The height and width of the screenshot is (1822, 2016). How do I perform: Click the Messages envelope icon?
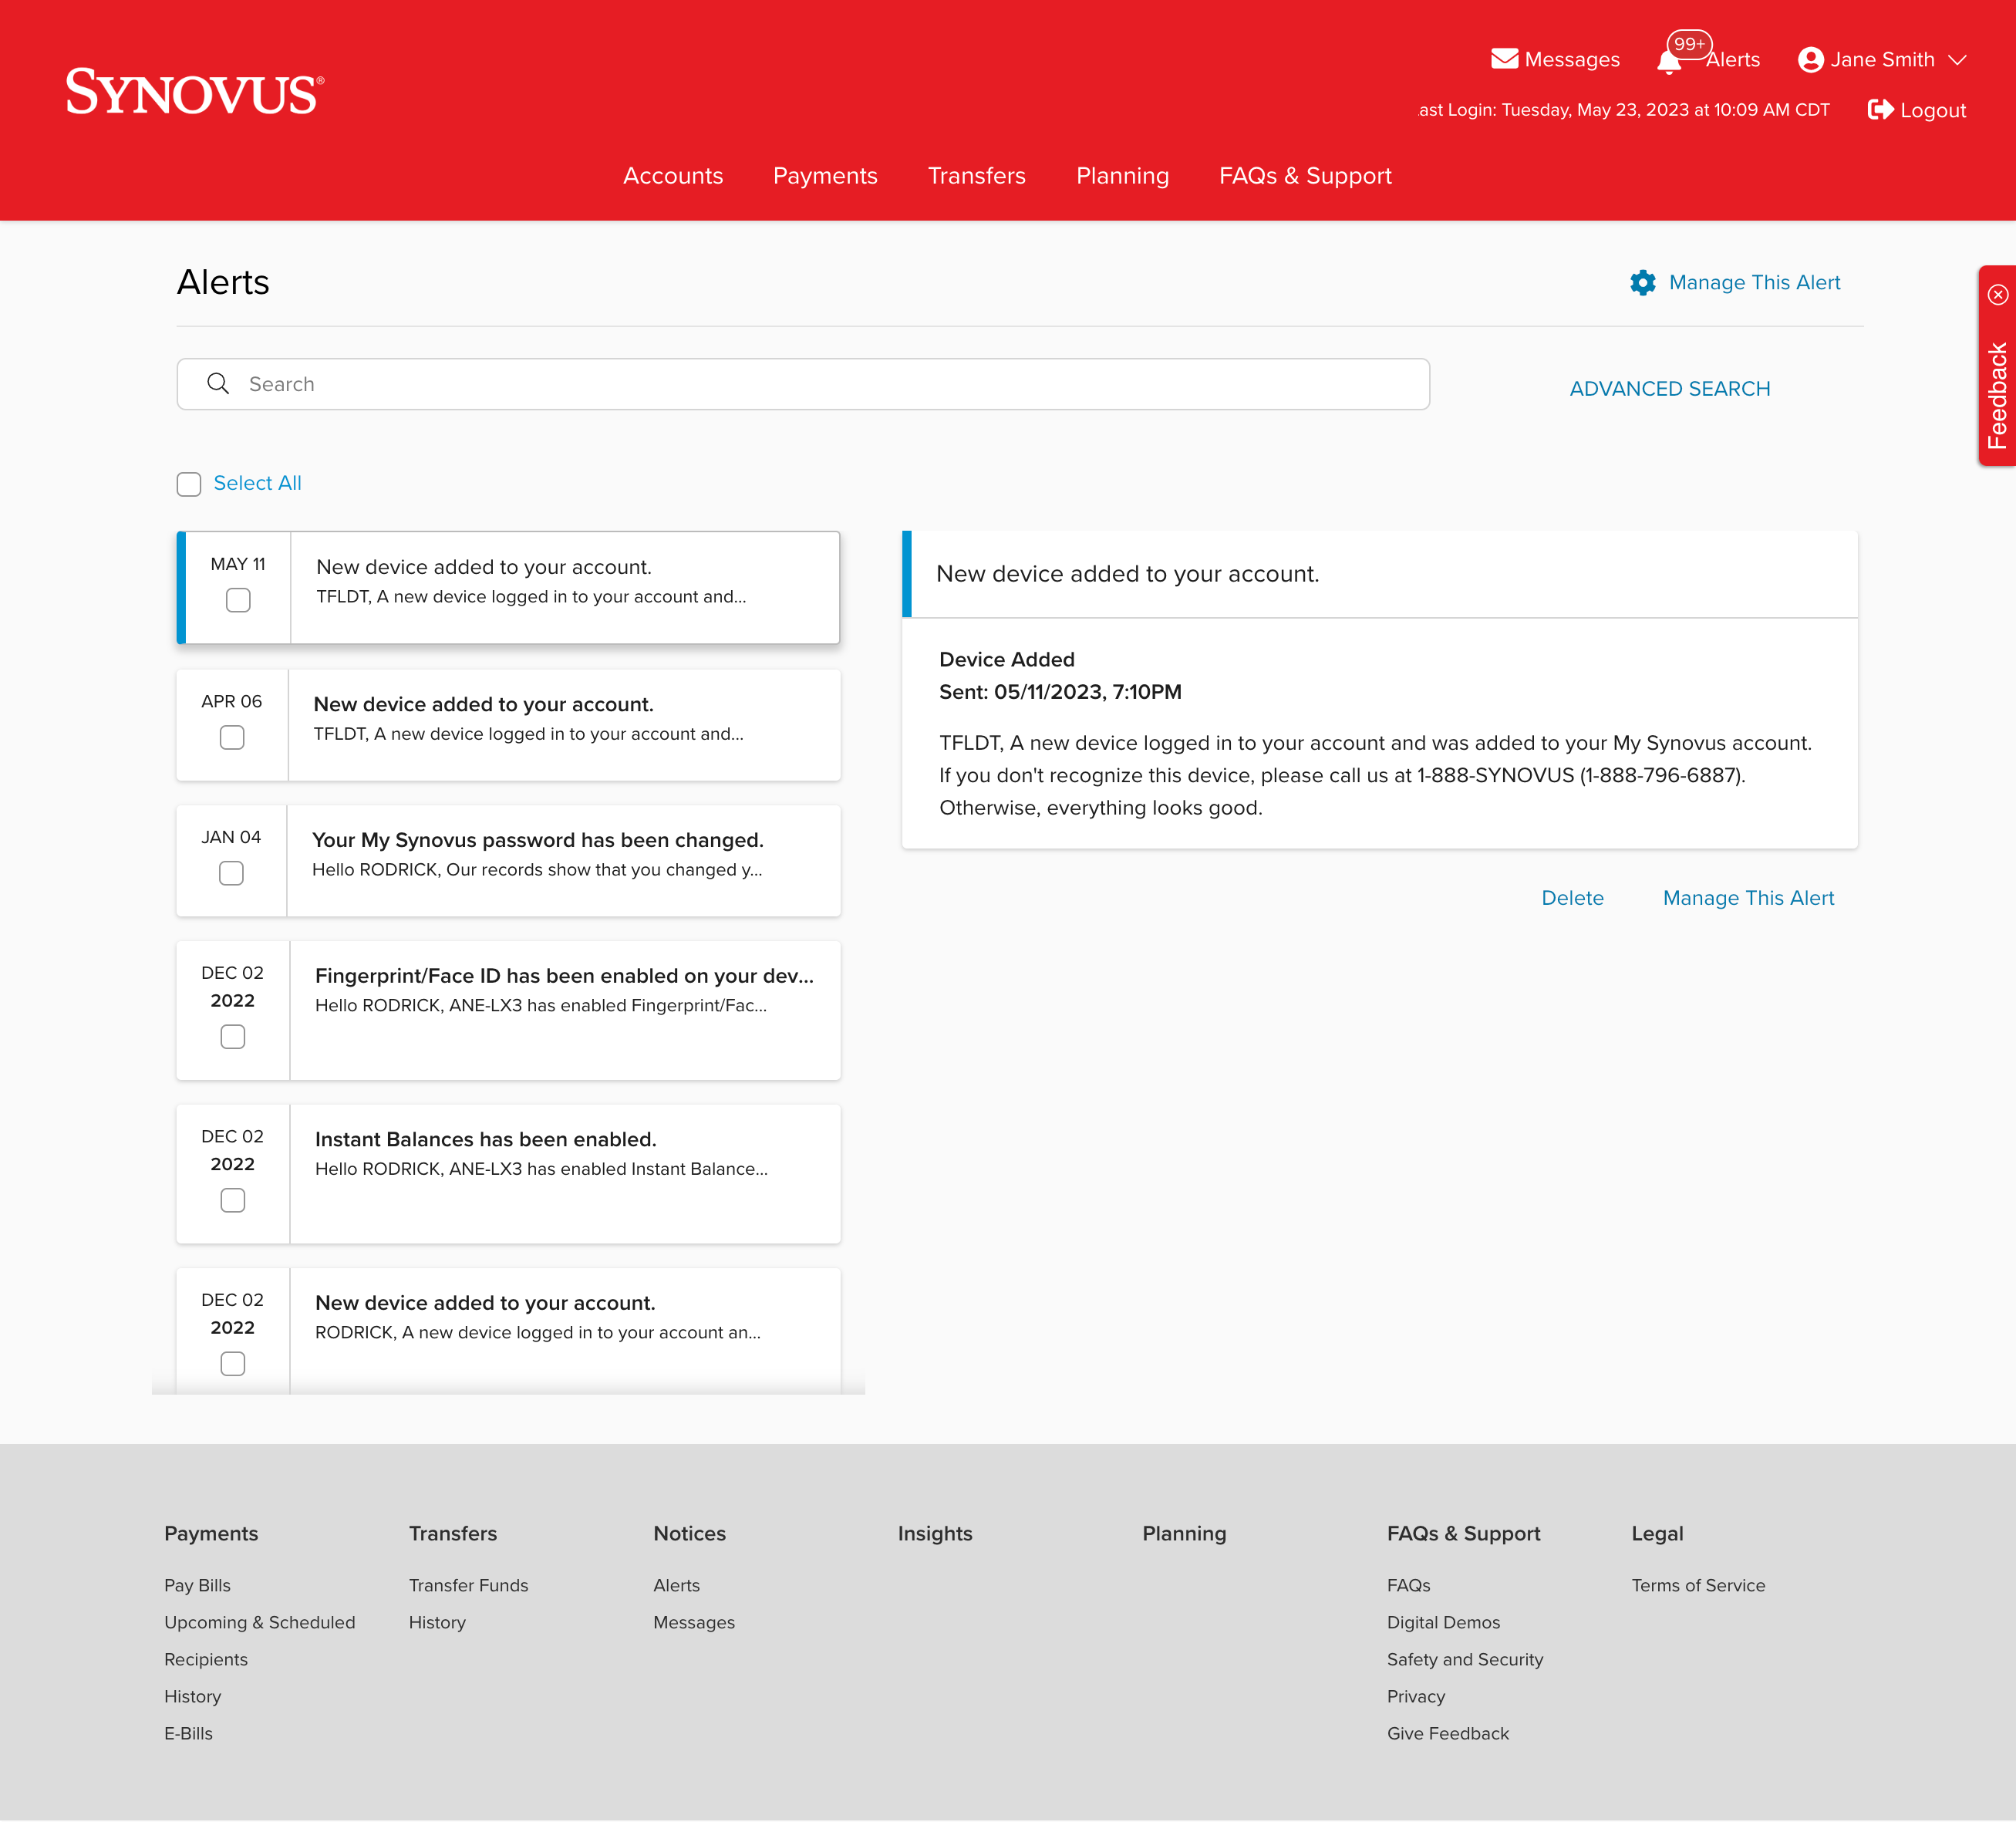point(1503,59)
